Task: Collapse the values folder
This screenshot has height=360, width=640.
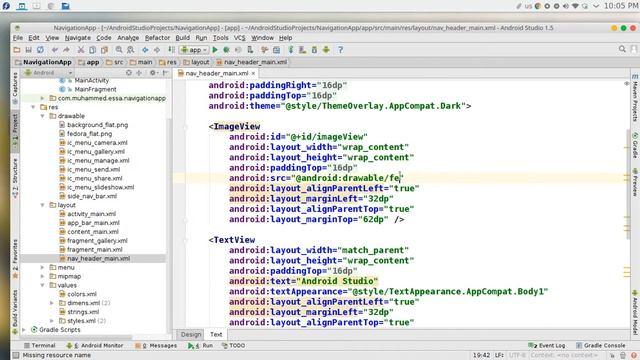Action: [42, 285]
